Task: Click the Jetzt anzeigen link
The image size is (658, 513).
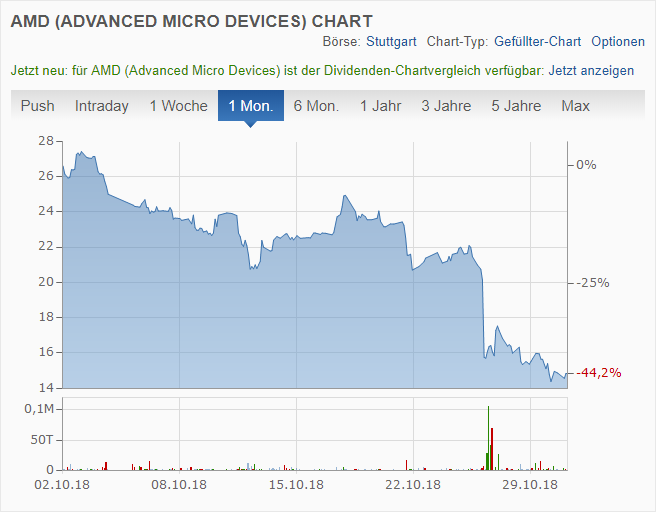Action: click(x=591, y=71)
